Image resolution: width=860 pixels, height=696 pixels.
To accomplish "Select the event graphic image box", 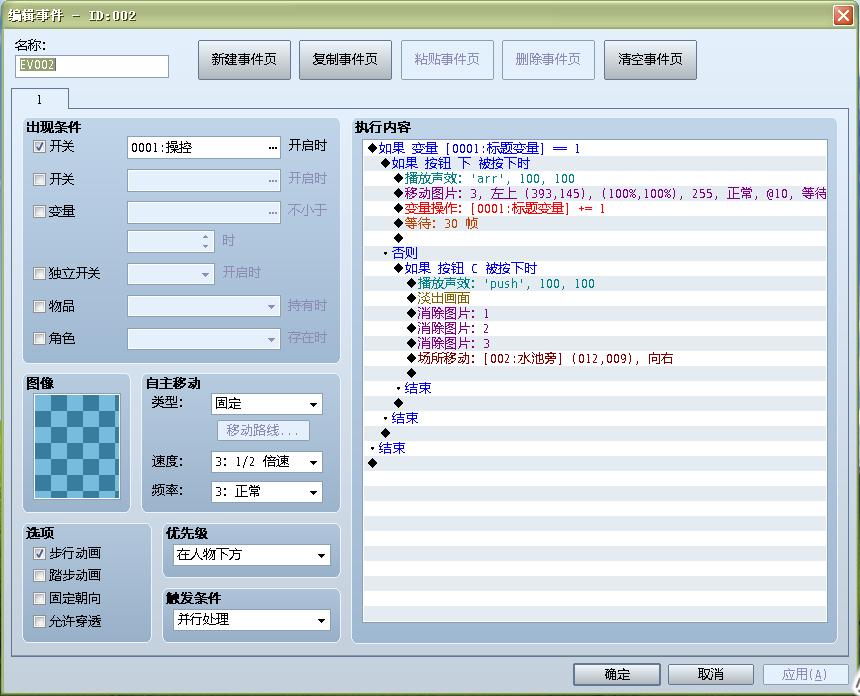I will [77, 446].
